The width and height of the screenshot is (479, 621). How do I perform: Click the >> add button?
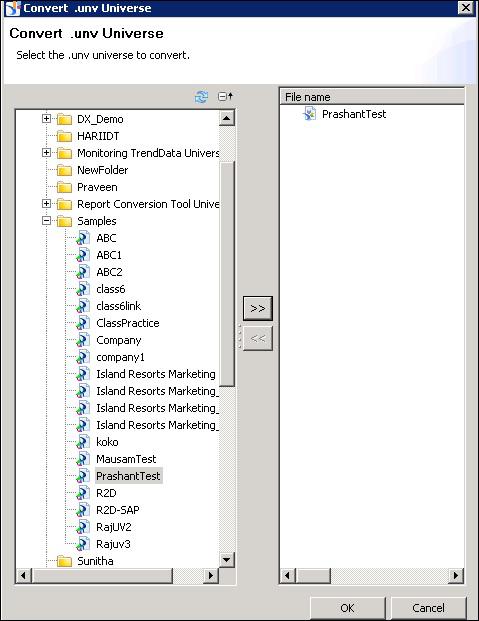(258, 308)
